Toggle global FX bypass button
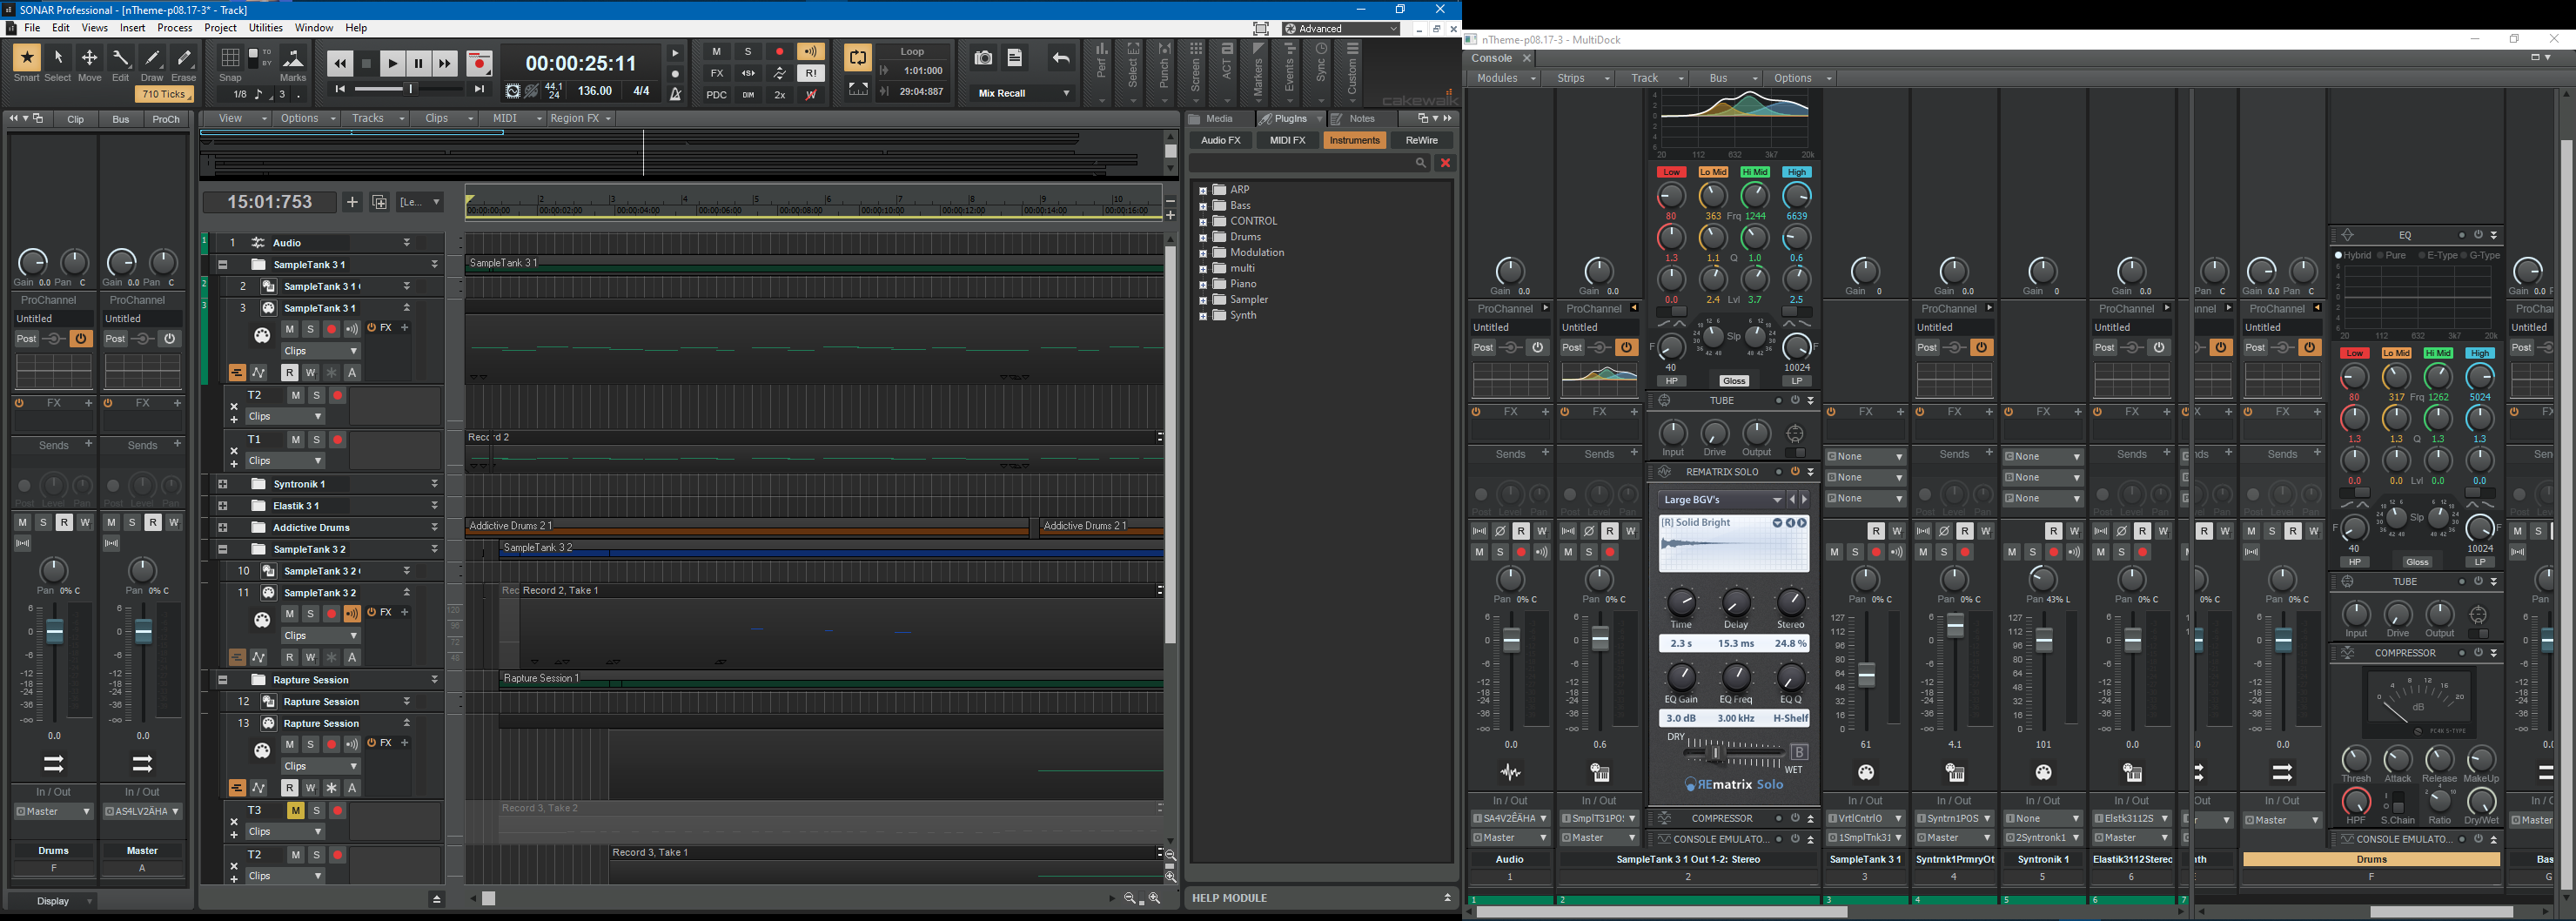The height and width of the screenshot is (921, 2576). 716,73
